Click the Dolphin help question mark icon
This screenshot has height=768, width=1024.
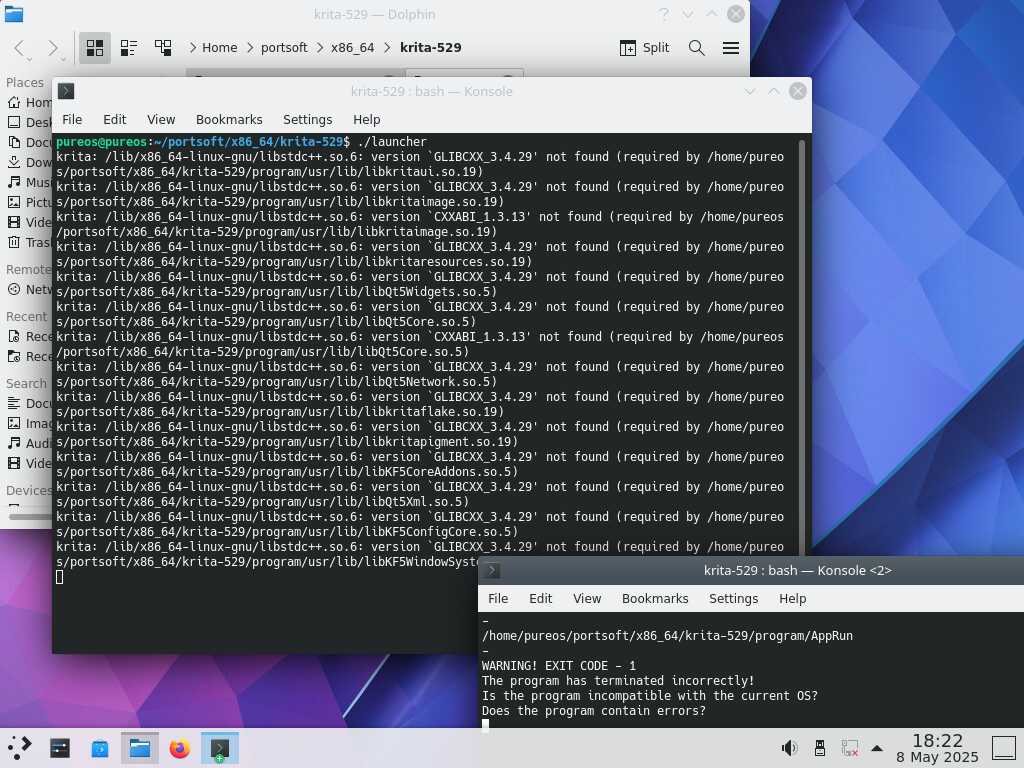pyautogui.click(x=664, y=14)
